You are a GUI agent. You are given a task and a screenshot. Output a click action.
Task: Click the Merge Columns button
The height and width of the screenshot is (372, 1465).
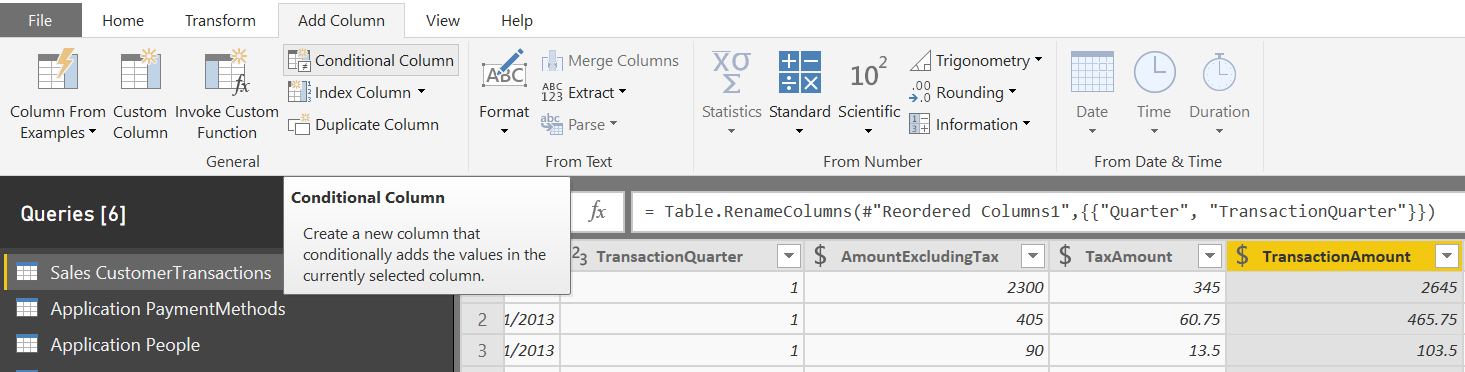point(610,60)
